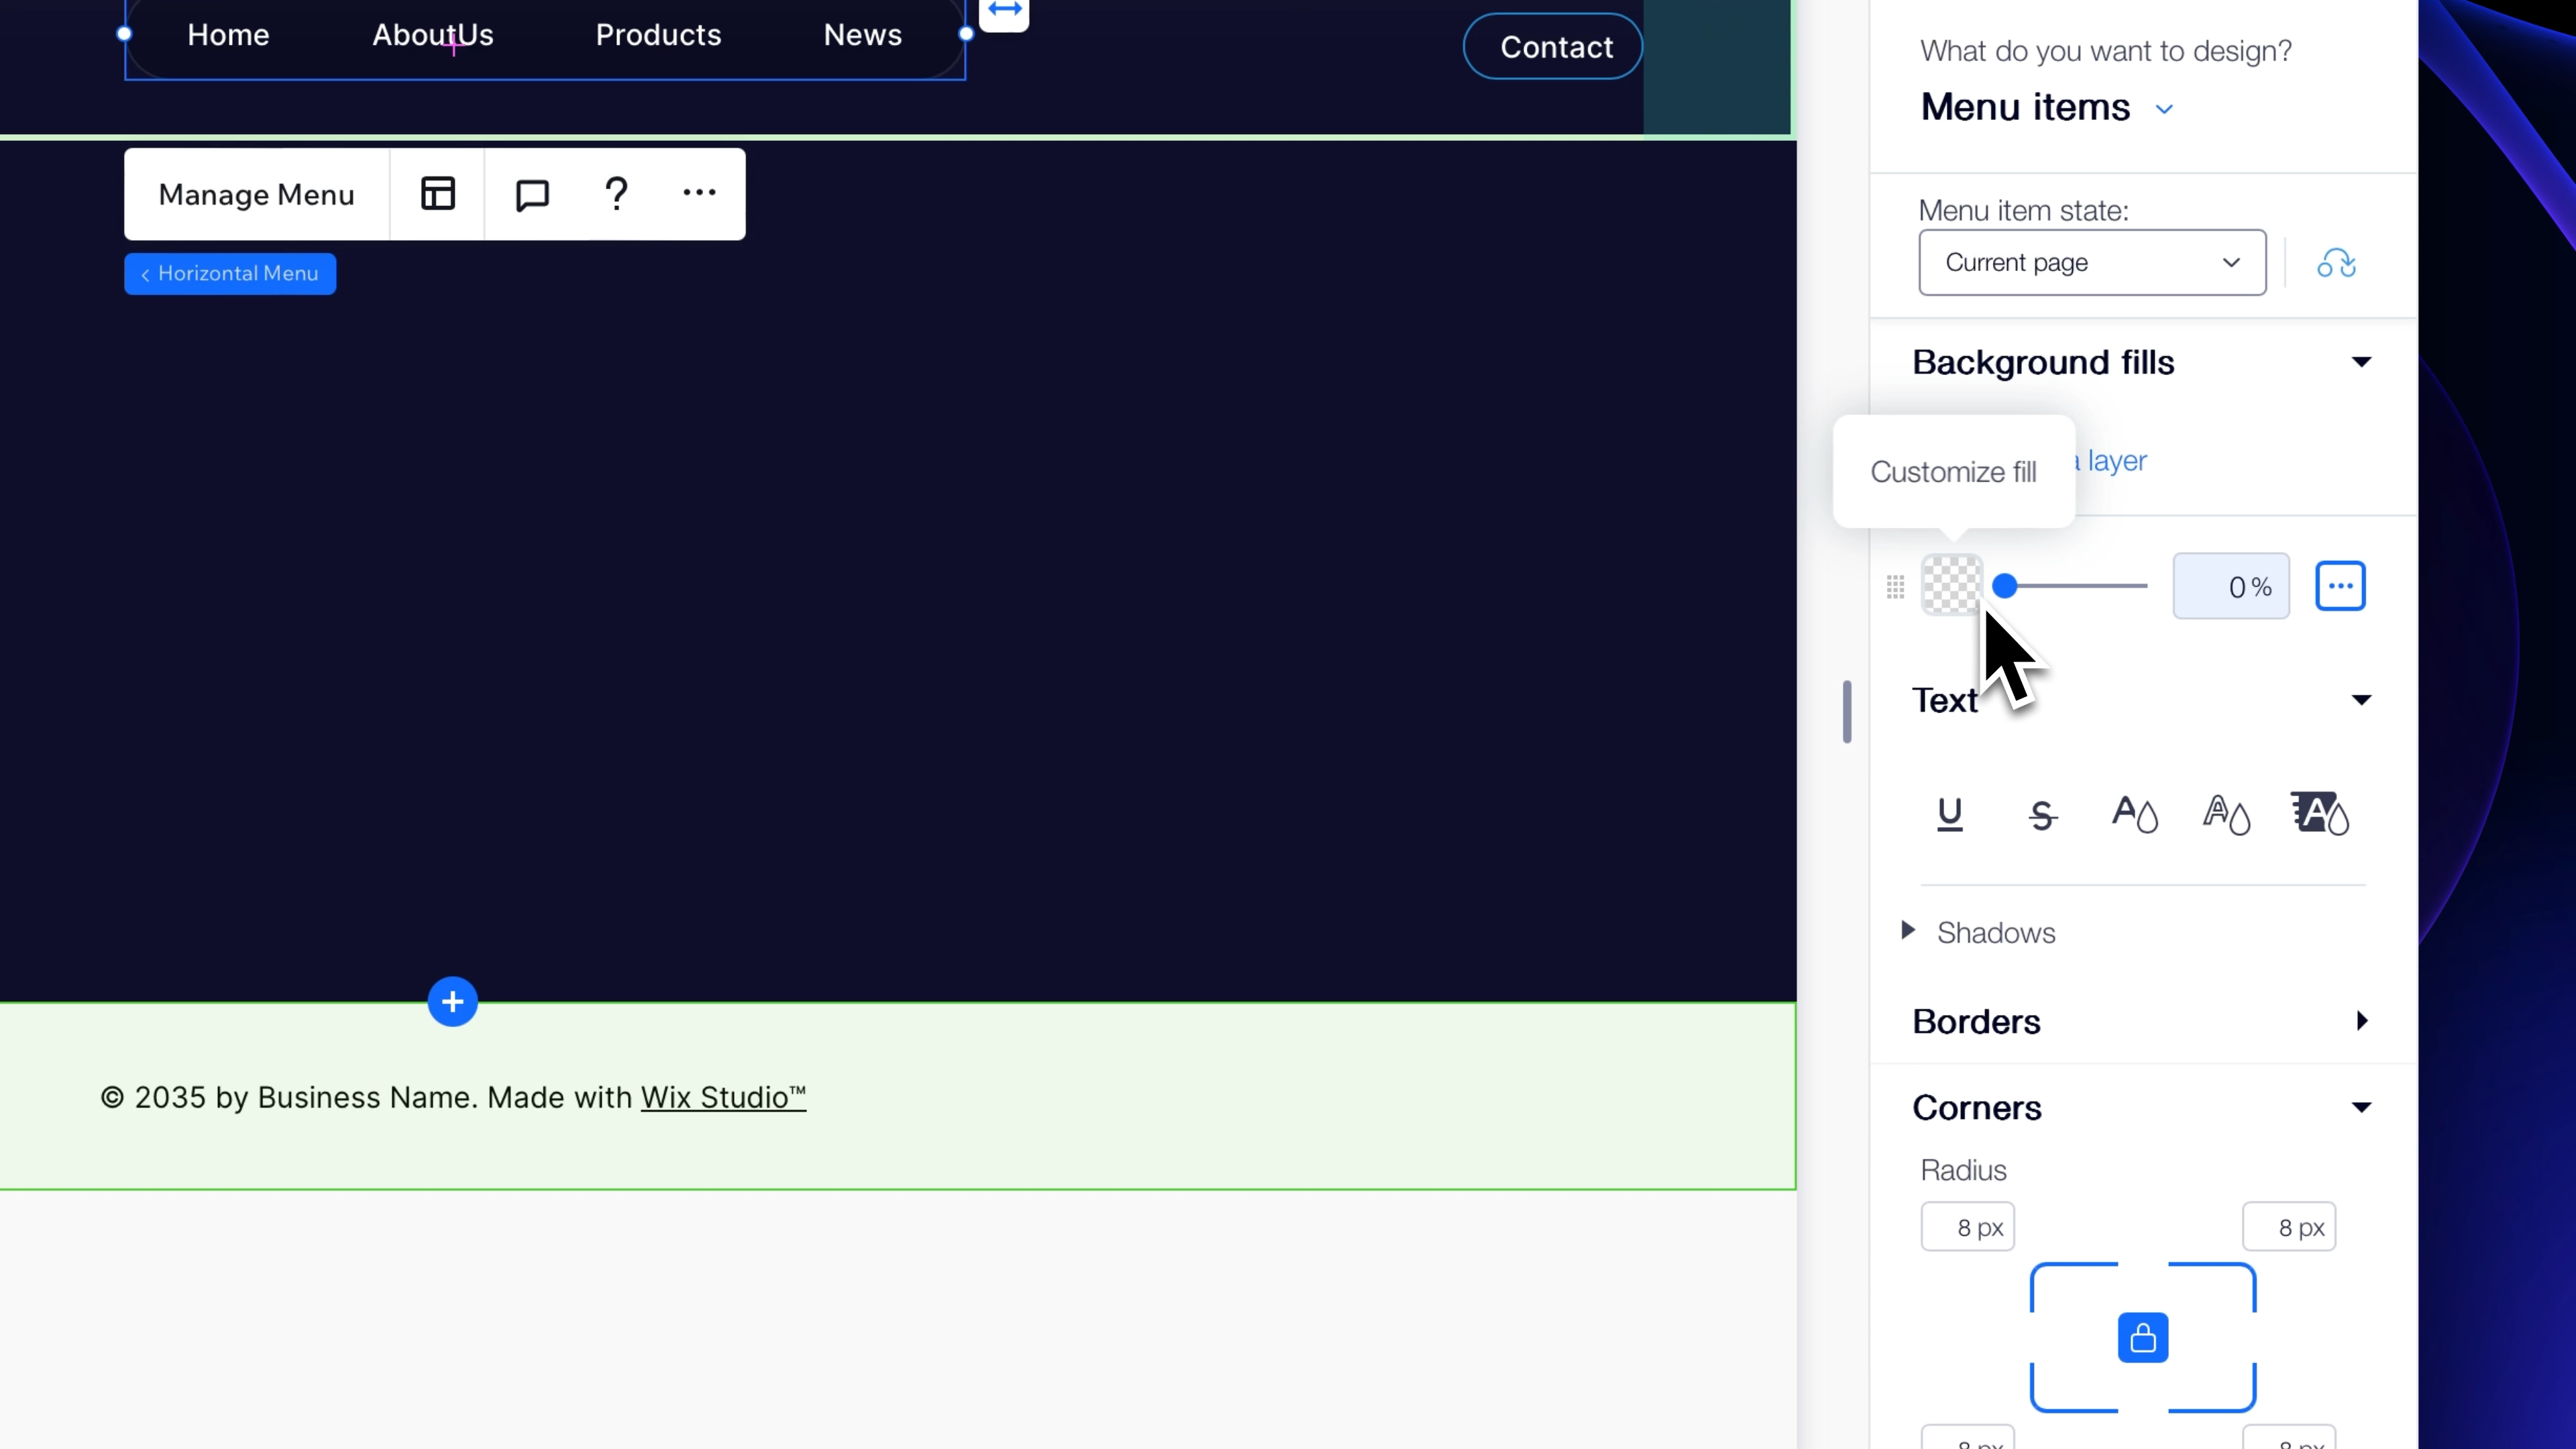The height and width of the screenshot is (1449, 2576).
Task: Click the comments speech bubble icon
Action: point(532,194)
